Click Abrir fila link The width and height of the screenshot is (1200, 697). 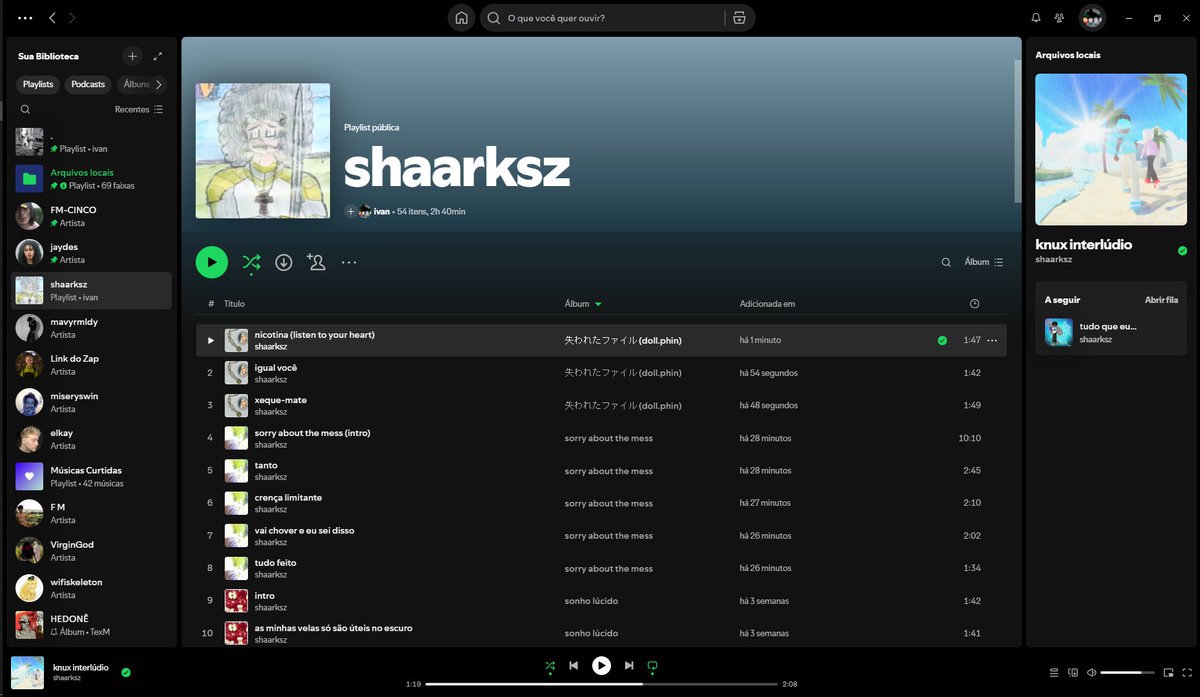pos(1161,300)
